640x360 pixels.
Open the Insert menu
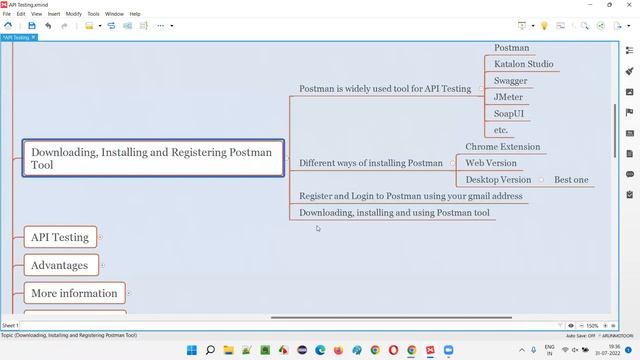coord(54,14)
